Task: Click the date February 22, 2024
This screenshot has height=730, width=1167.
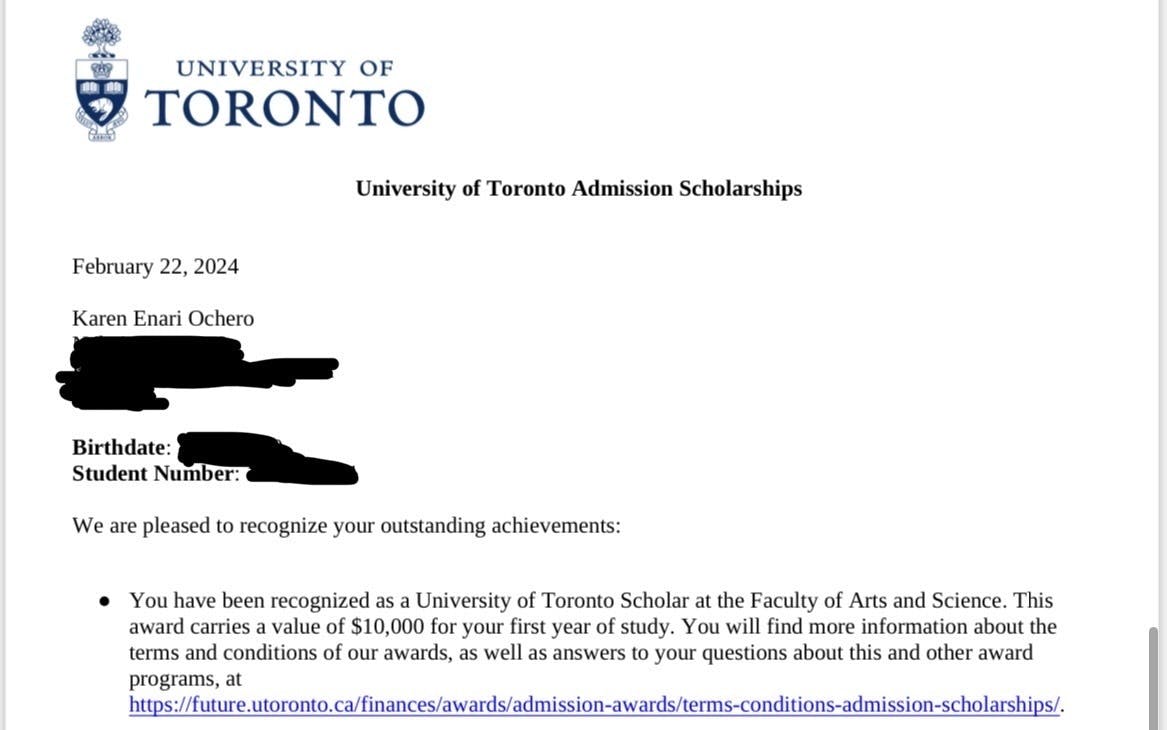Action: coord(155,266)
